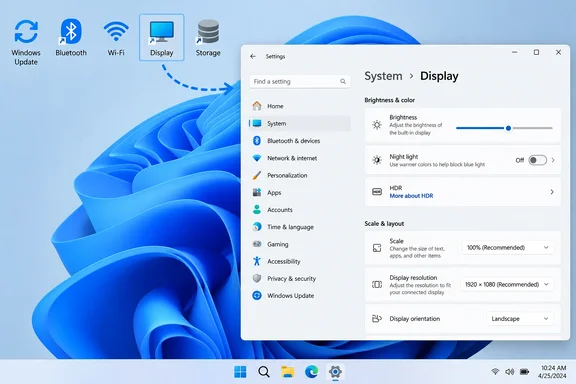Screen dimensions: 576x384
Task: Click the Wi-Fi icon in system tray
Action: point(495,372)
